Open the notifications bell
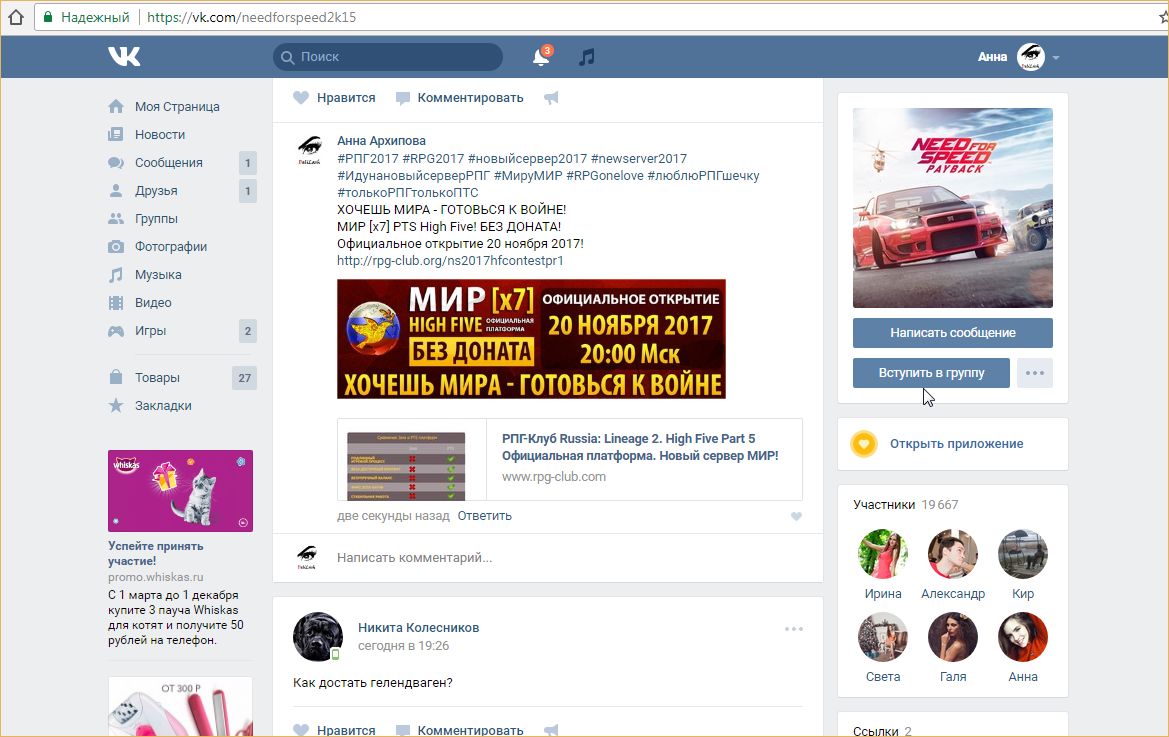Screen dimensions: 1169x737 click(x=541, y=57)
